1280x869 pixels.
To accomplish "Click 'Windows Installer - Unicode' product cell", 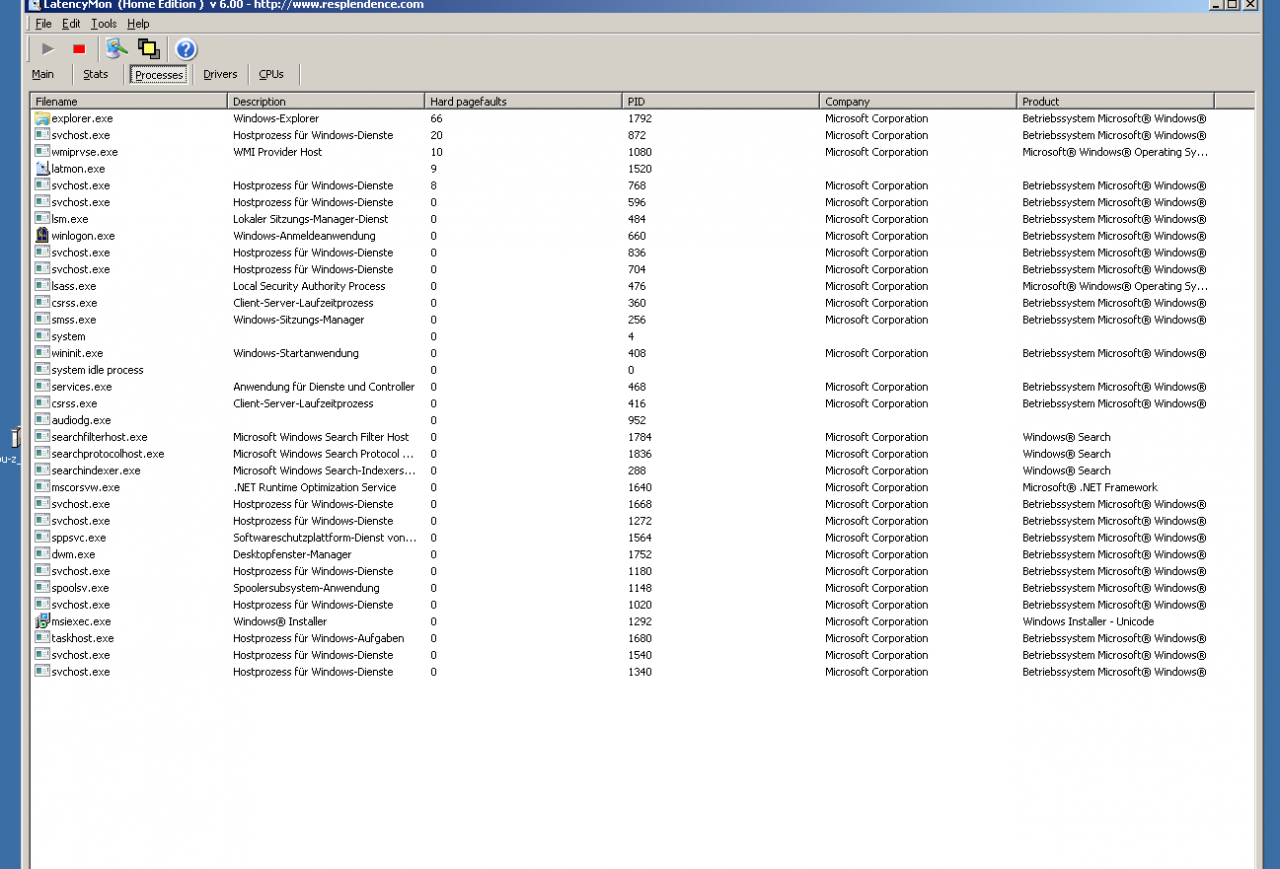I will (x=1087, y=621).
